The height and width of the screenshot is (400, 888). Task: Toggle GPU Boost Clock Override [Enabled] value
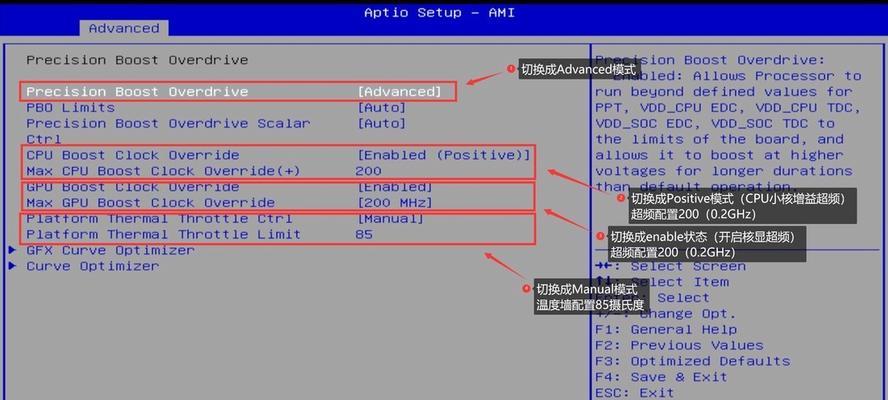[395, 187]
